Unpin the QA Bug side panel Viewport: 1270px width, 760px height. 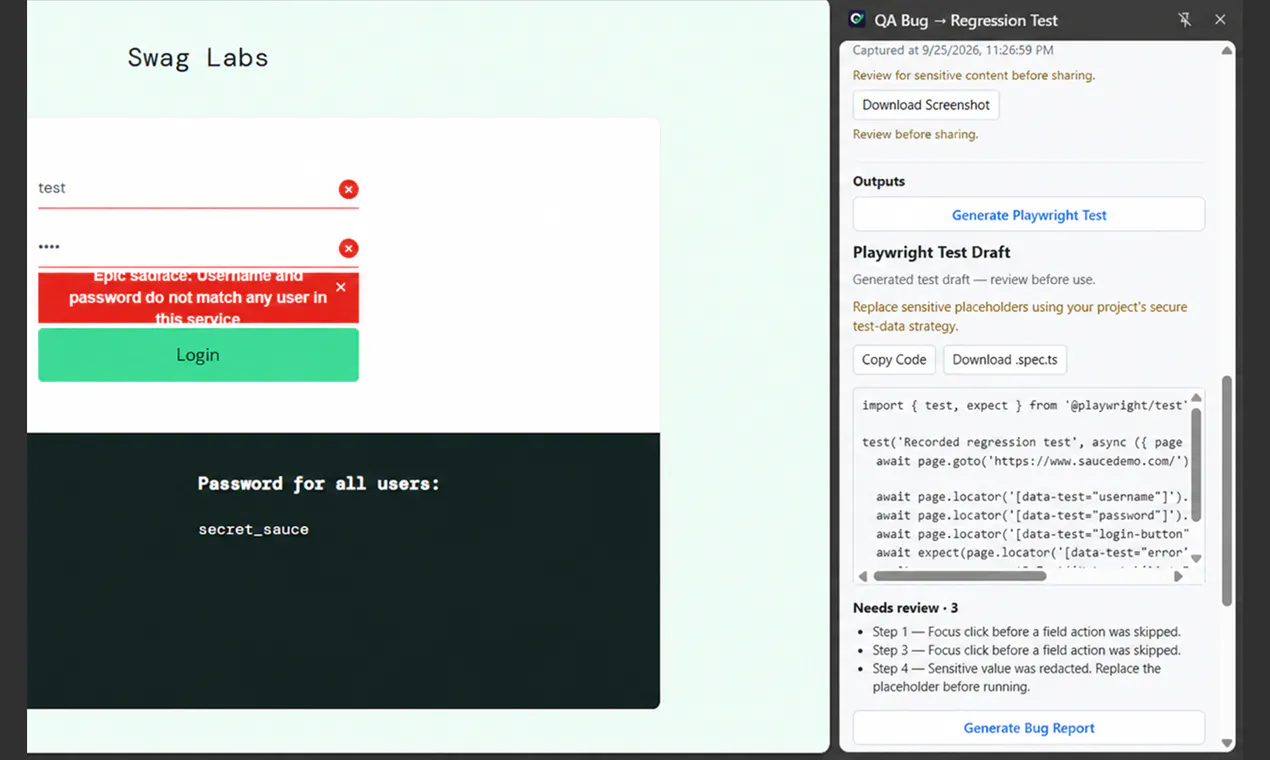click(1185, 20)
